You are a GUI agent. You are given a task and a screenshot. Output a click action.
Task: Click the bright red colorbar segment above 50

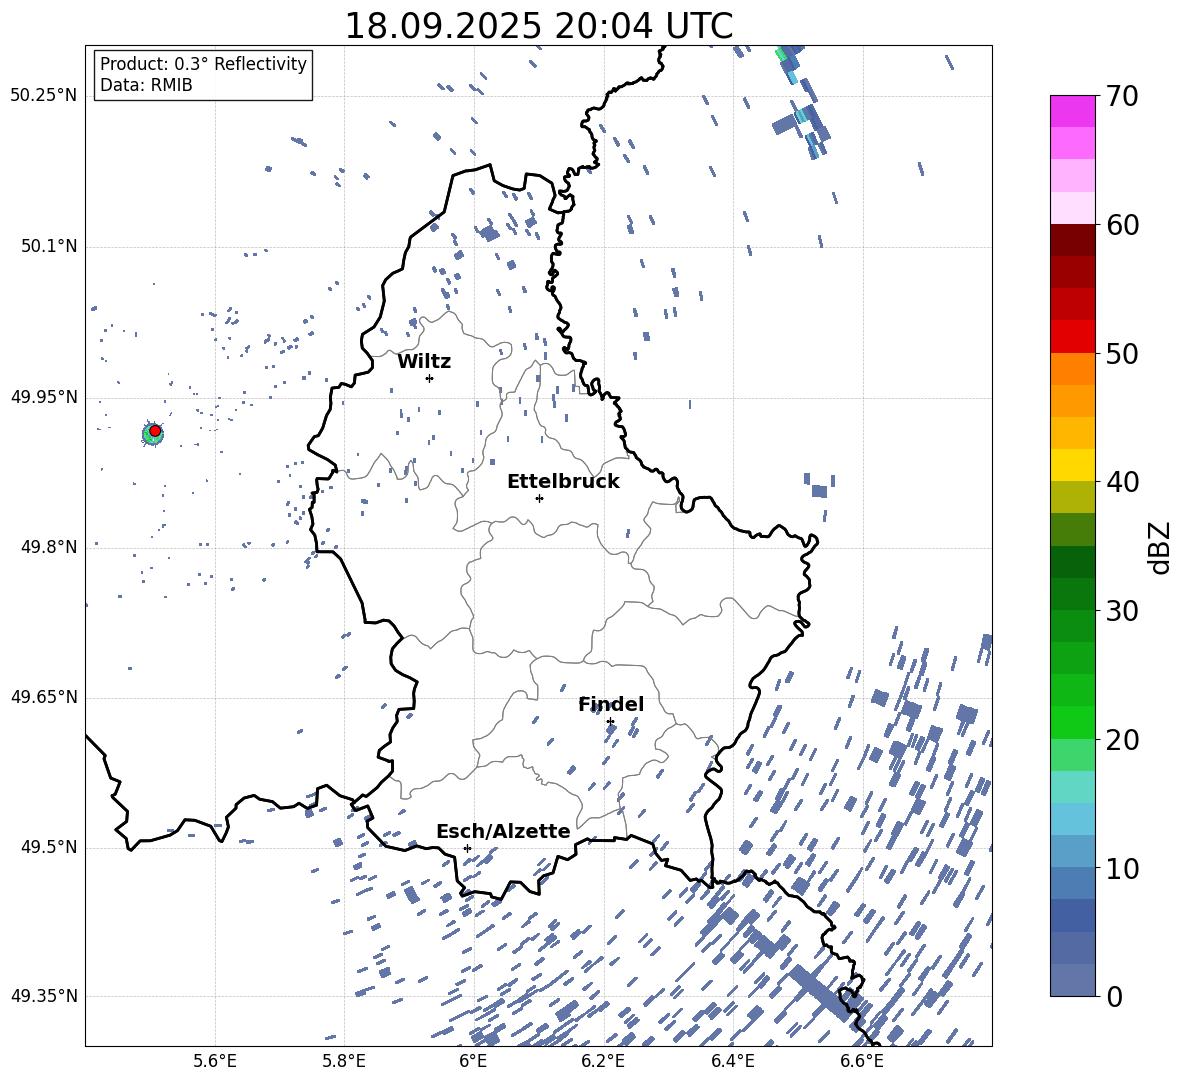[1072, 337]
